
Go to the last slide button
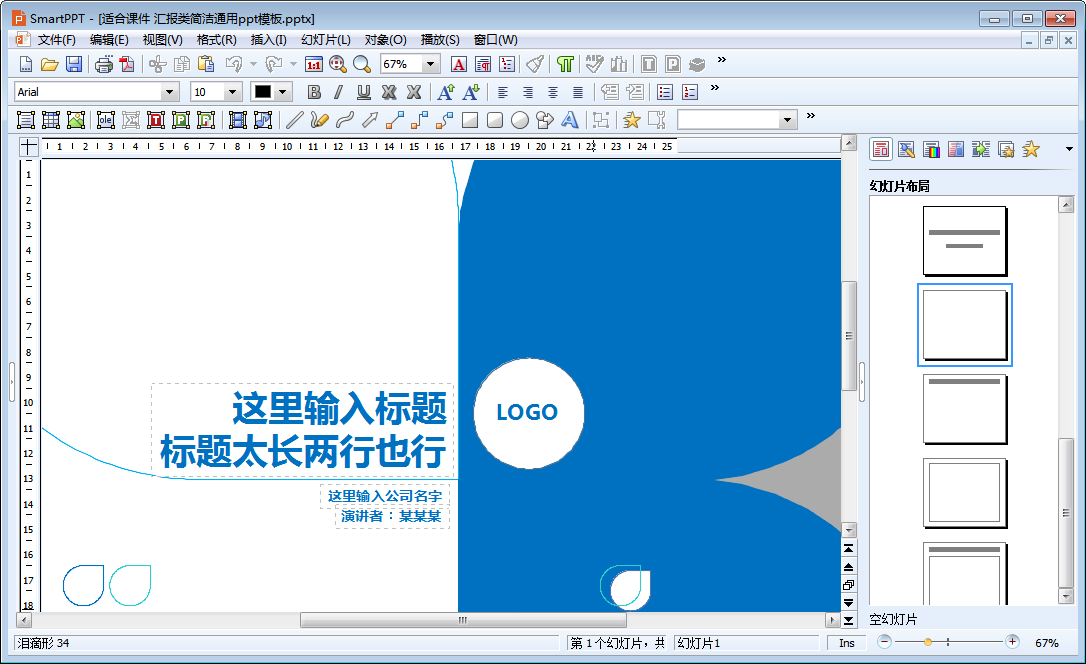848,620
